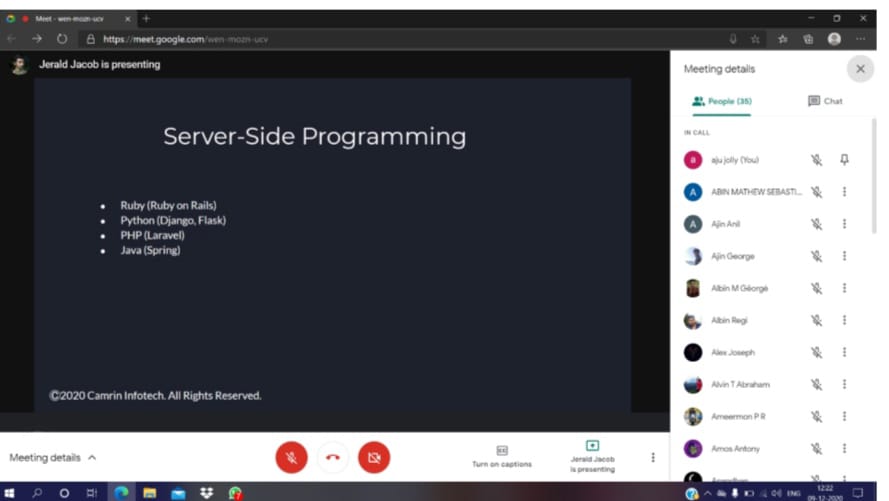Open a new browser tab

146,18
